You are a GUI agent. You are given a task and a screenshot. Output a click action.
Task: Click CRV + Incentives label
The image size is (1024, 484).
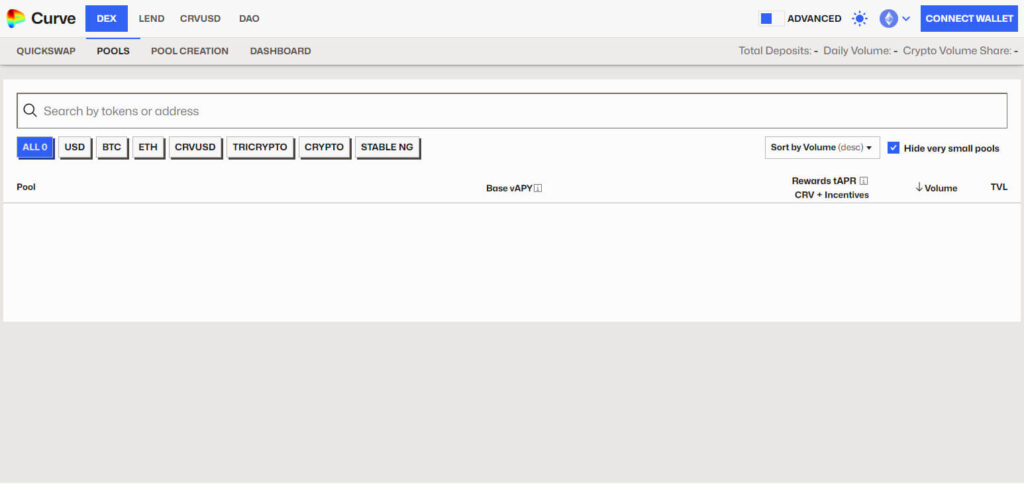point(831,195)
